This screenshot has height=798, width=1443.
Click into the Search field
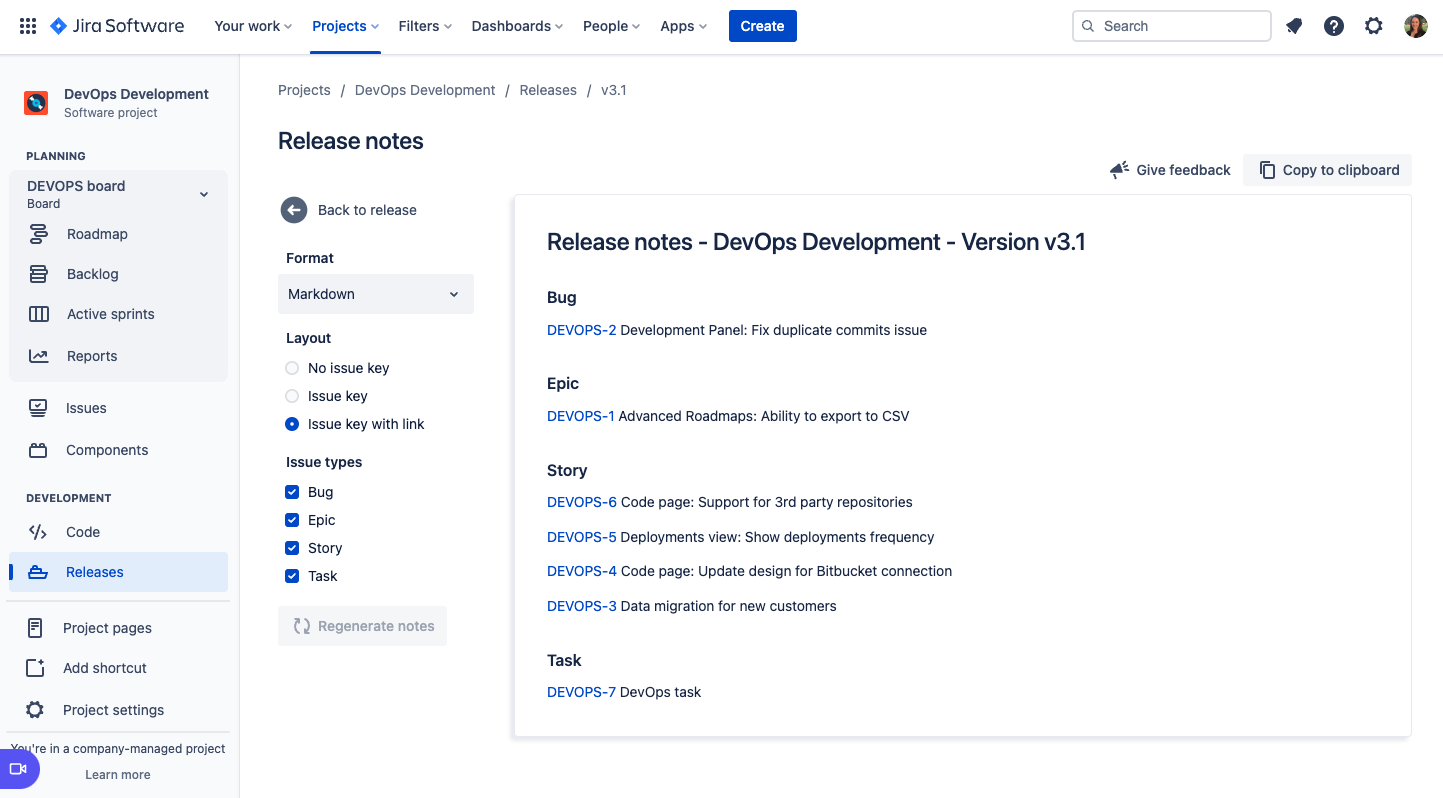1171,26
